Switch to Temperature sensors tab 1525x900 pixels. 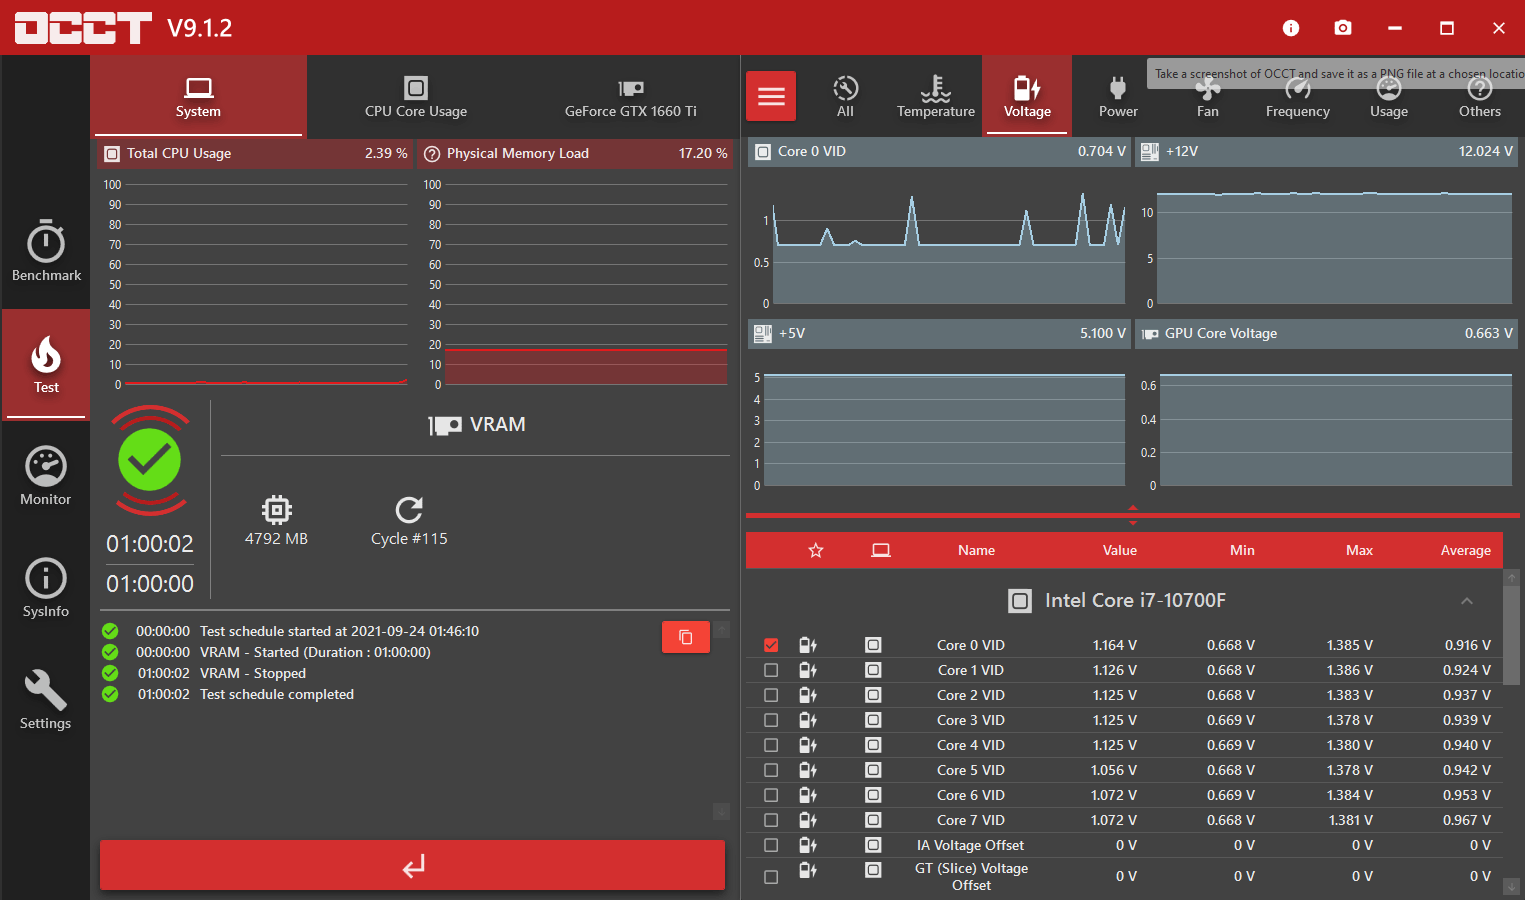point(936,96)
